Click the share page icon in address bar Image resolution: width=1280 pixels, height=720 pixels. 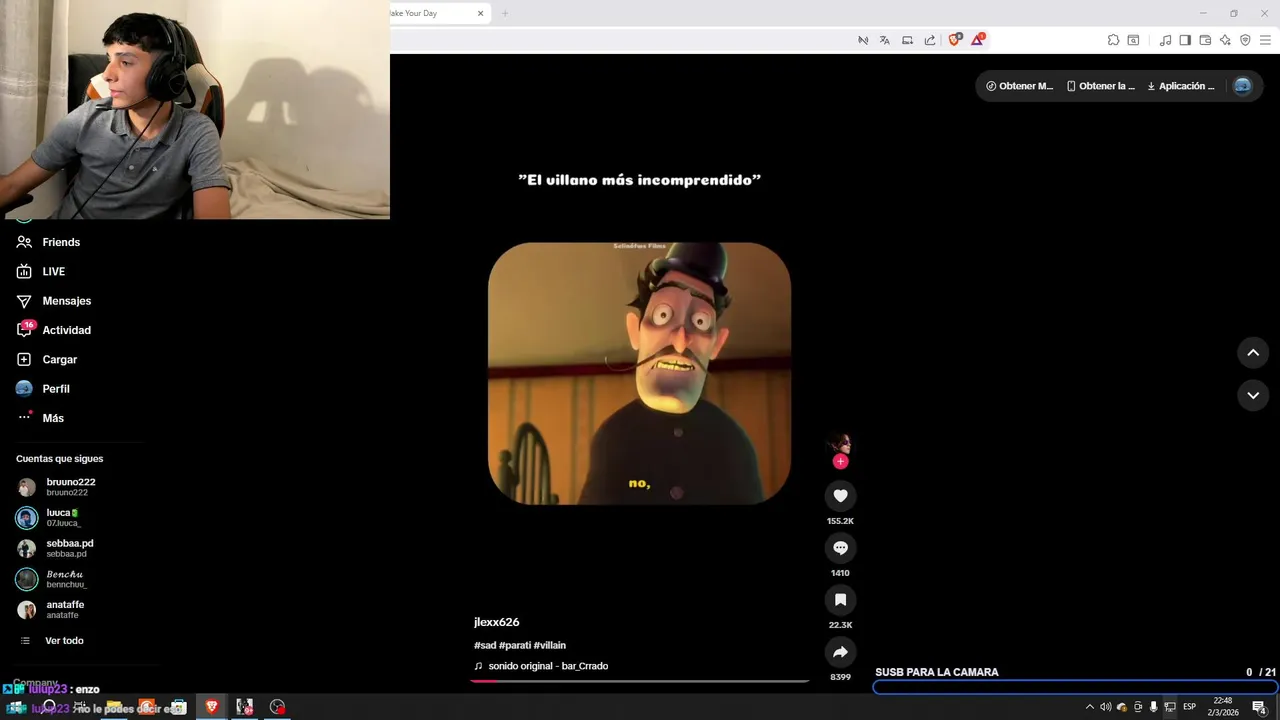pyautogui.click(x=929, y=40)
